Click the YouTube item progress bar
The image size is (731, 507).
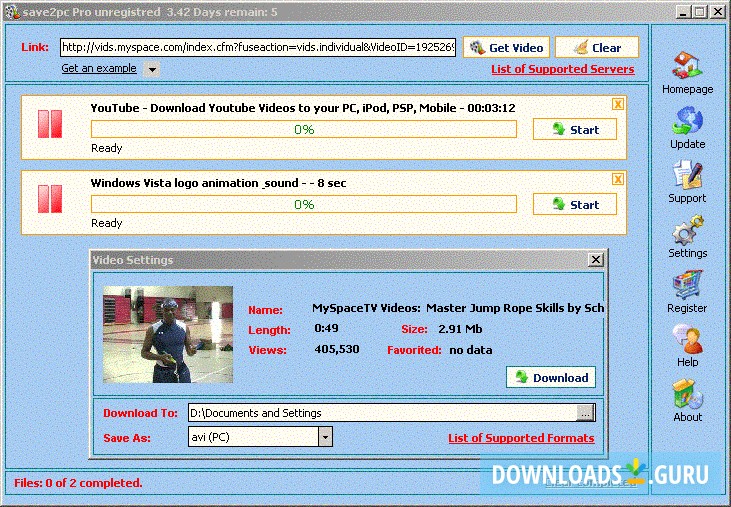(304, 129)
